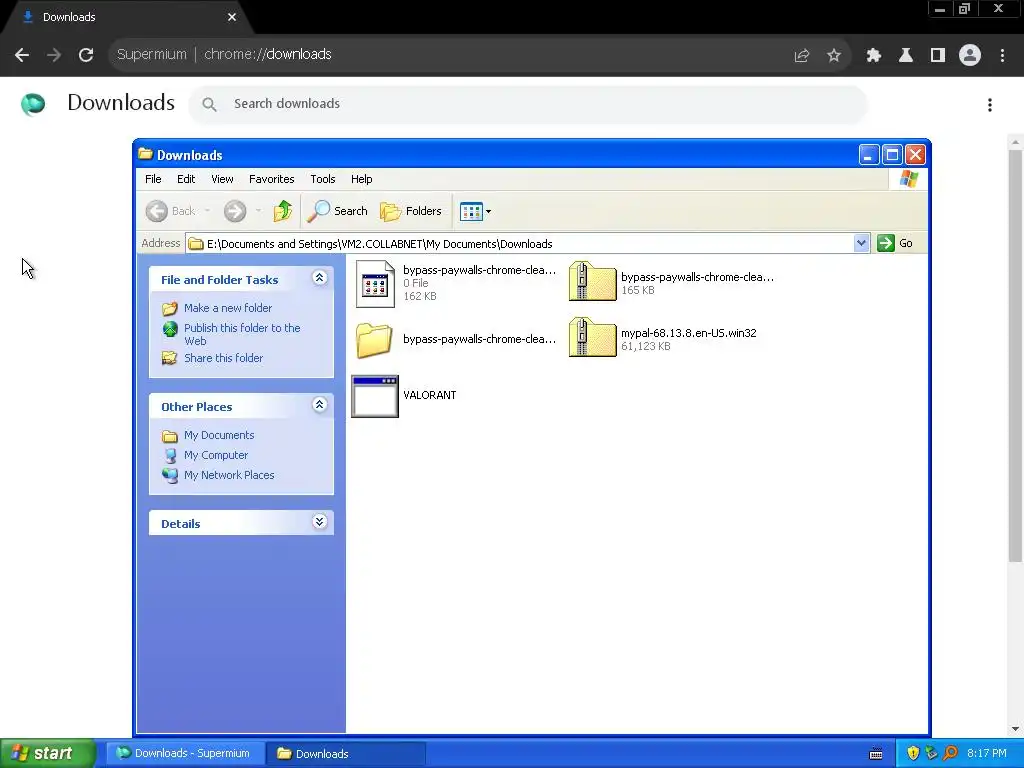Image resolution: width=1024 pixels, height=768 pixels.
Task: Go to My Network Places
Action: [229, 475]
